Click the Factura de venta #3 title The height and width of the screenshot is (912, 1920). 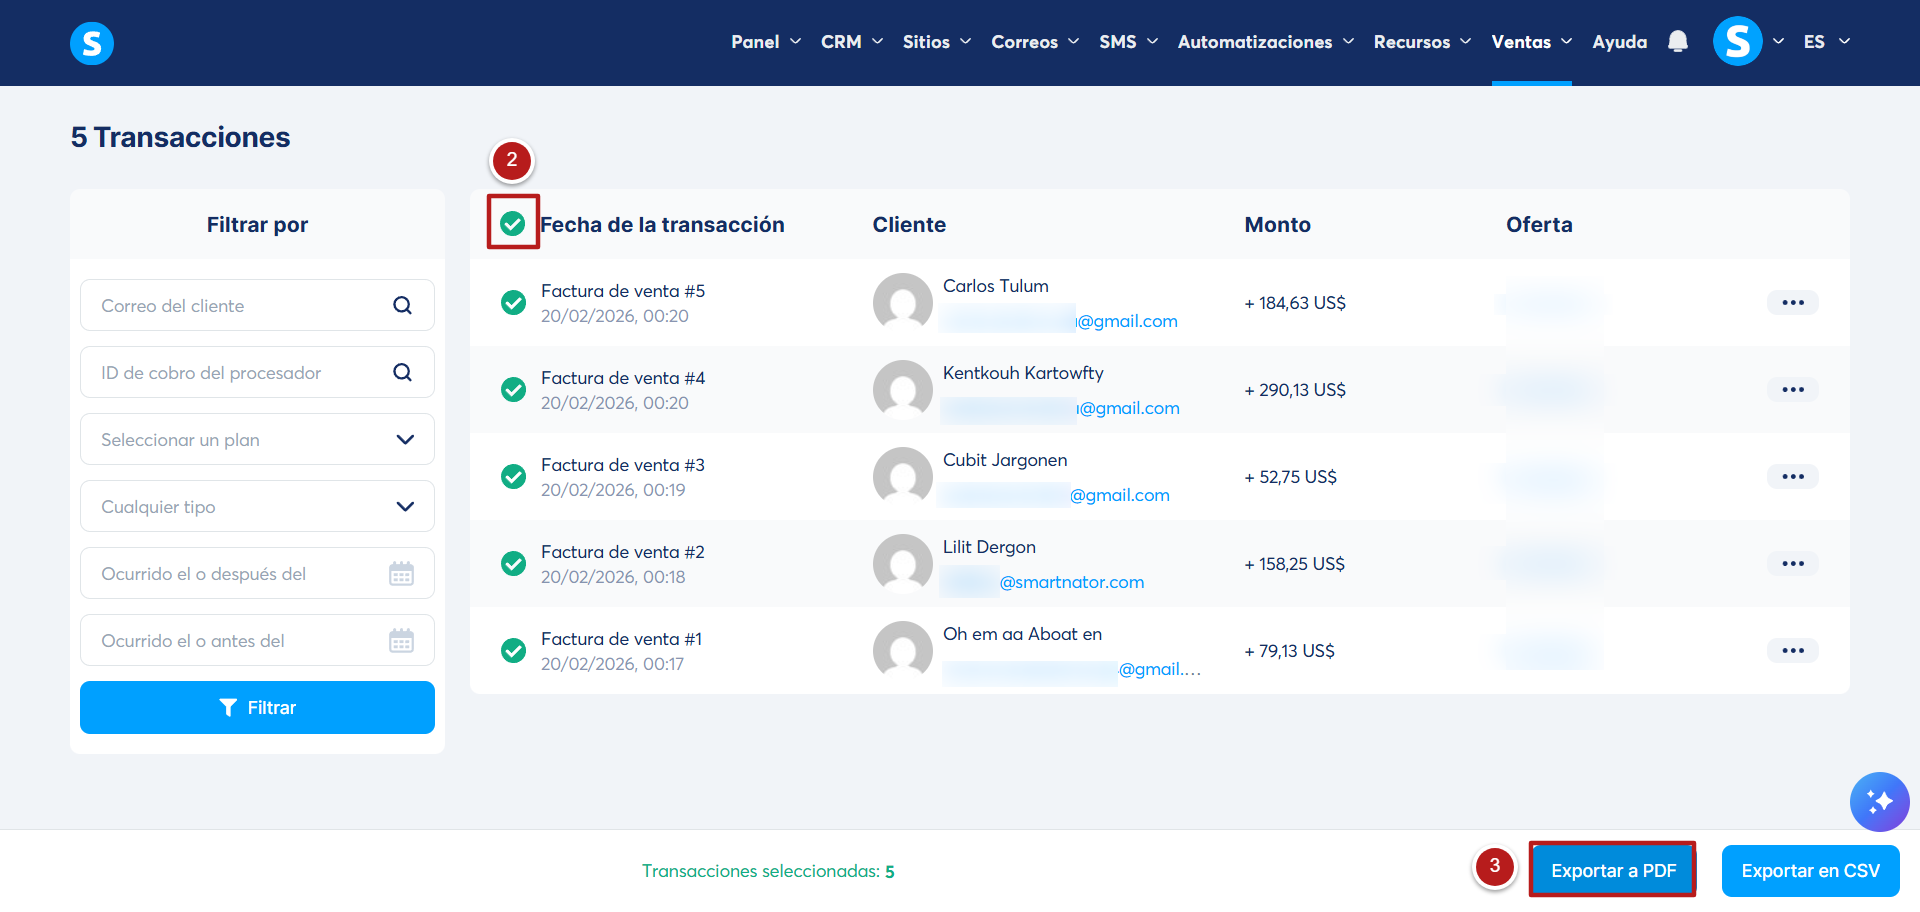(623, 464)
